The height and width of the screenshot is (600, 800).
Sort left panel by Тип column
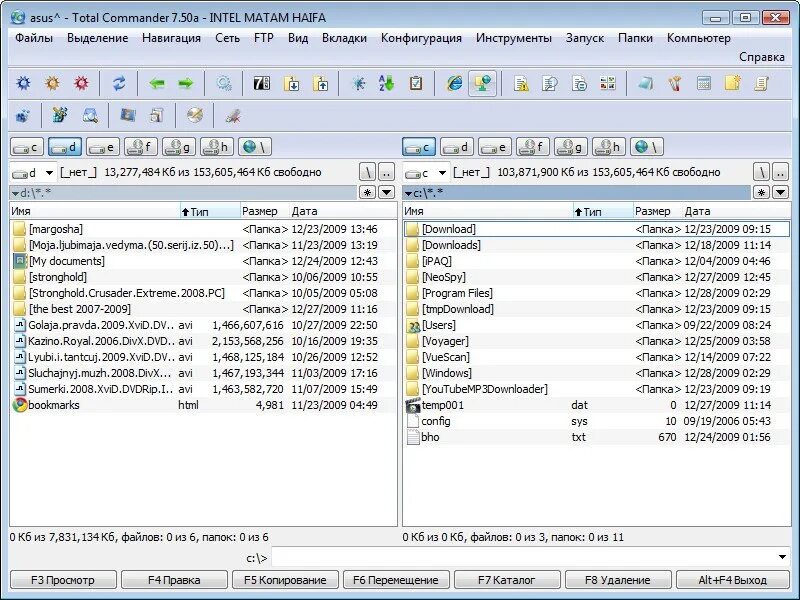coord(210,211)
